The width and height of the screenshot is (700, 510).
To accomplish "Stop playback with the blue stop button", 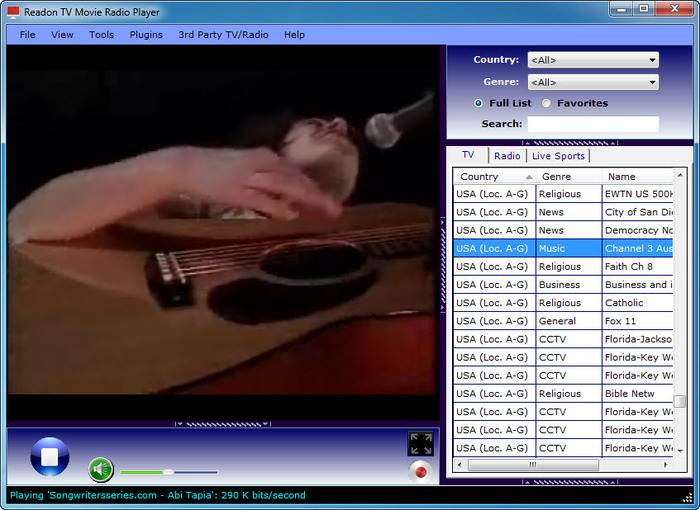I will [x=50, y=458].
